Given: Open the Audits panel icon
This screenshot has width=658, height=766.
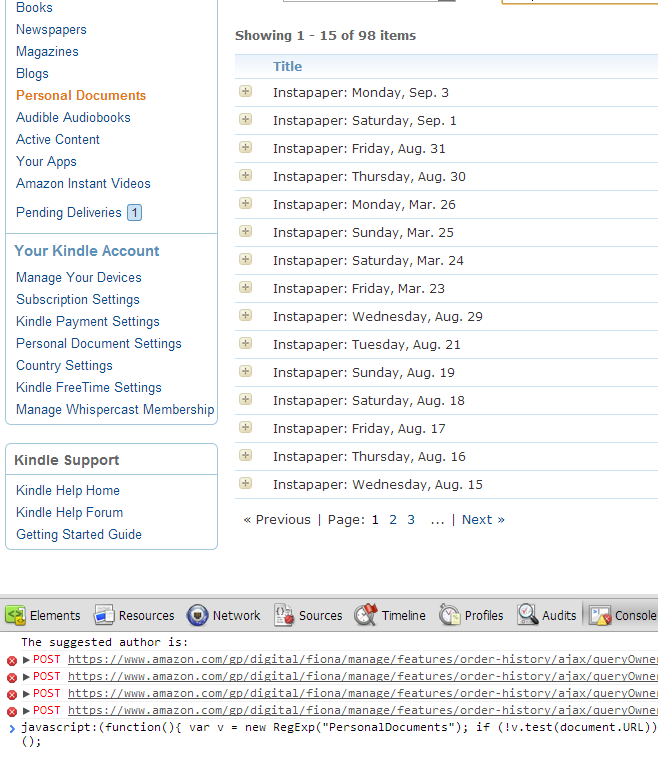Looking at the screenshot, I should (x=528, y=615).
